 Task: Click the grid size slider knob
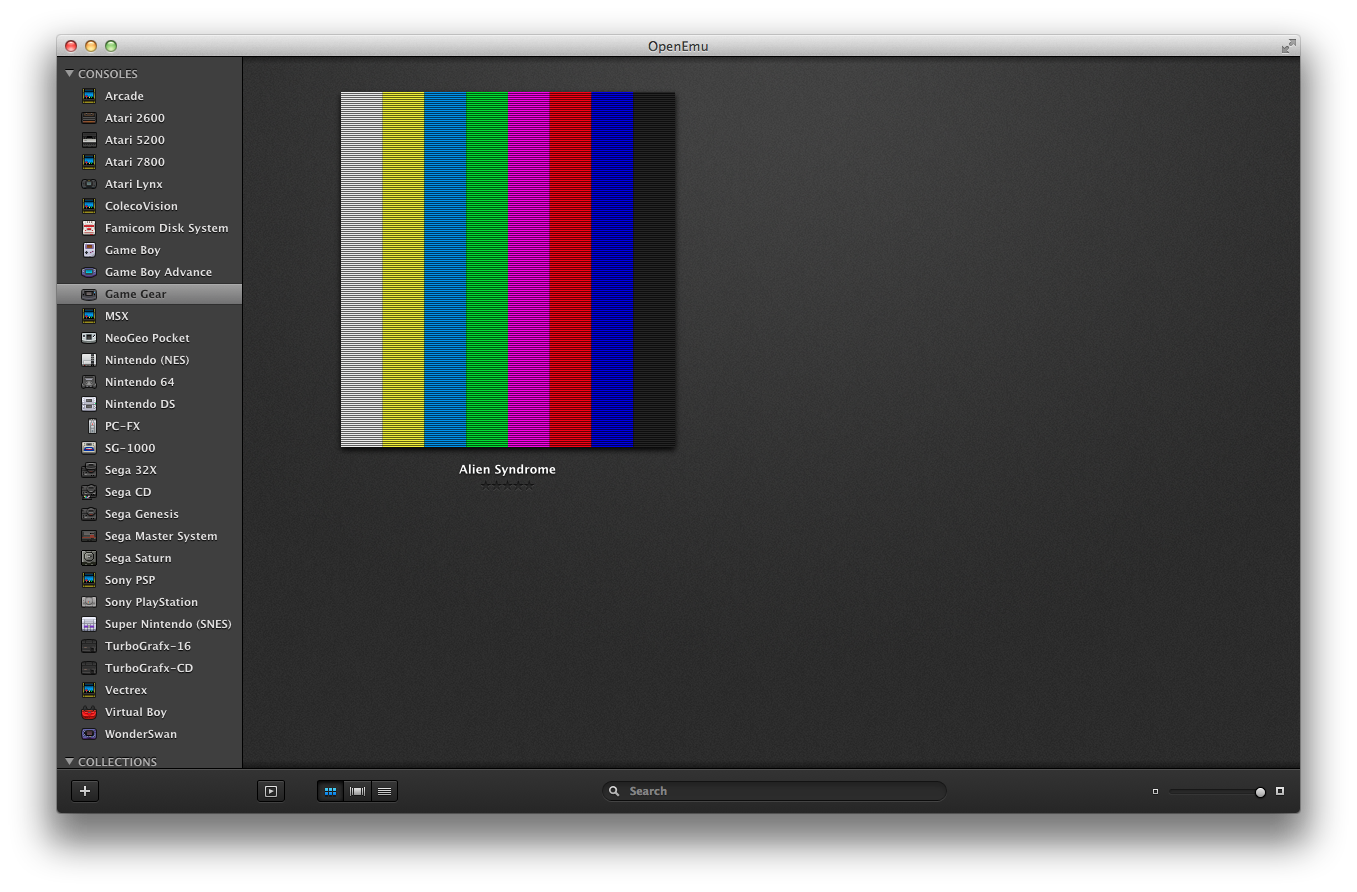[x=1260, y=792]
